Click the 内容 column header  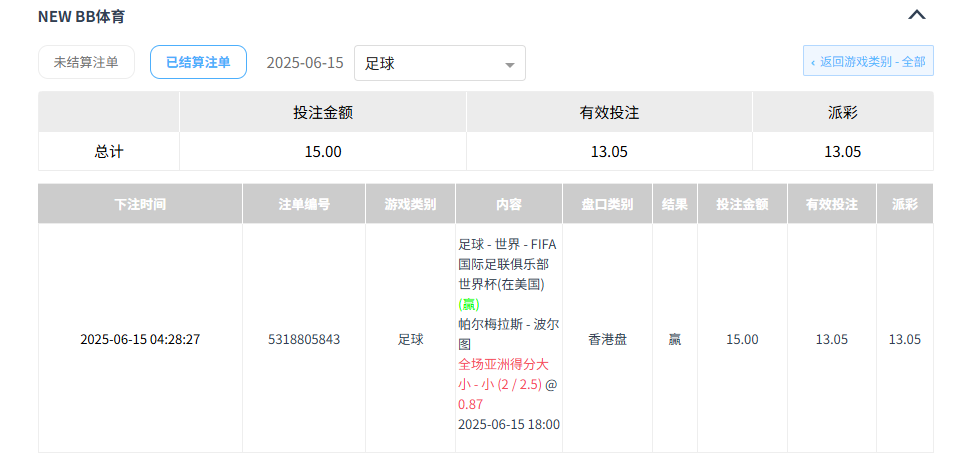point(509,204)
